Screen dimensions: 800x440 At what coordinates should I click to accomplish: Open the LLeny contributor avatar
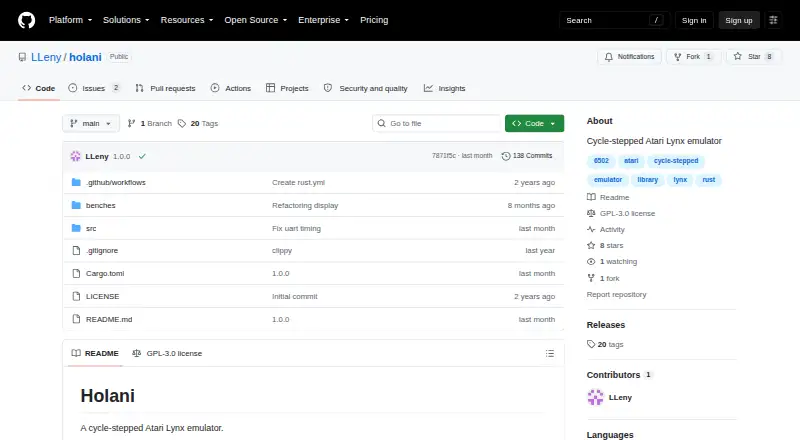[x=595, y=397]
